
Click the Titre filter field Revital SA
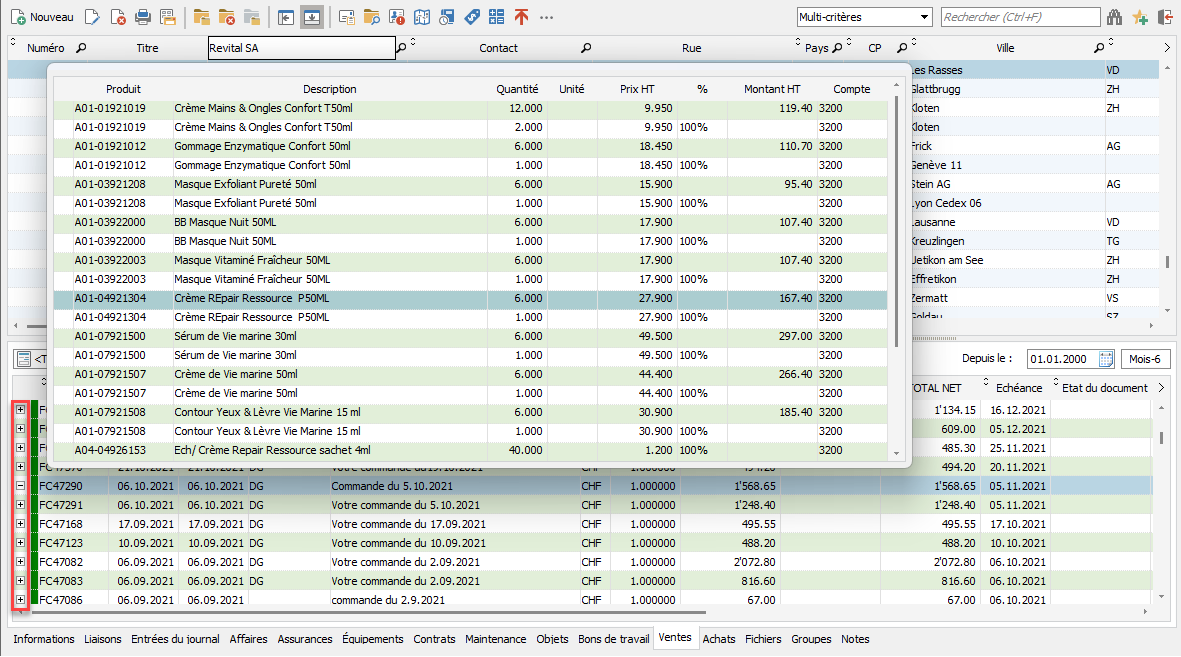coord(301,47)
